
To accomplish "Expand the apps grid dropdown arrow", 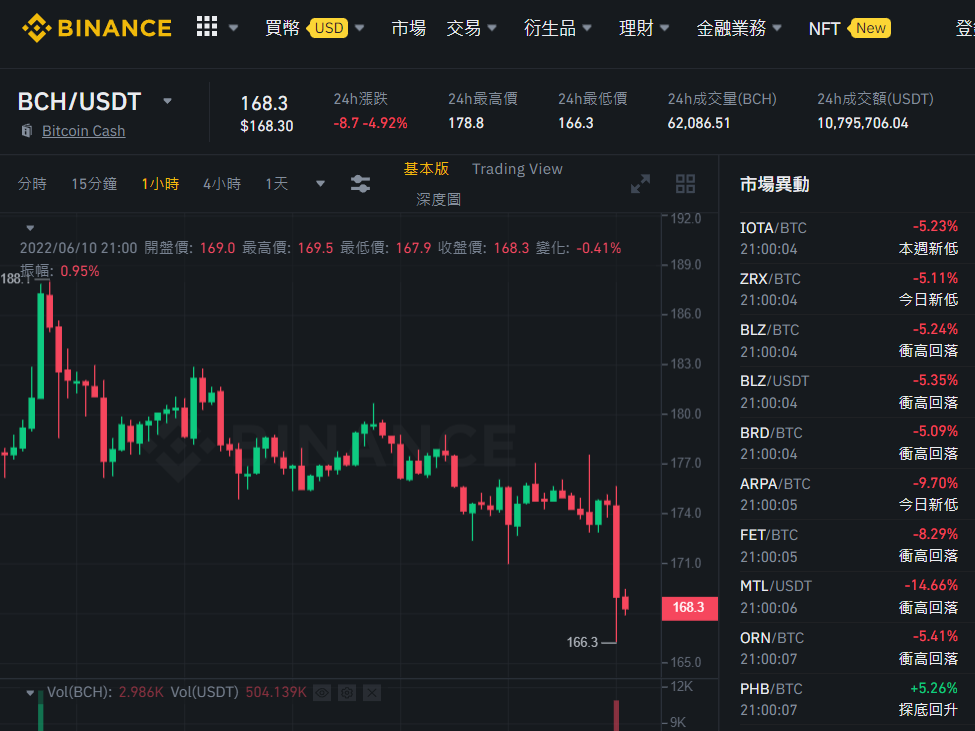I will click(234, 28).
